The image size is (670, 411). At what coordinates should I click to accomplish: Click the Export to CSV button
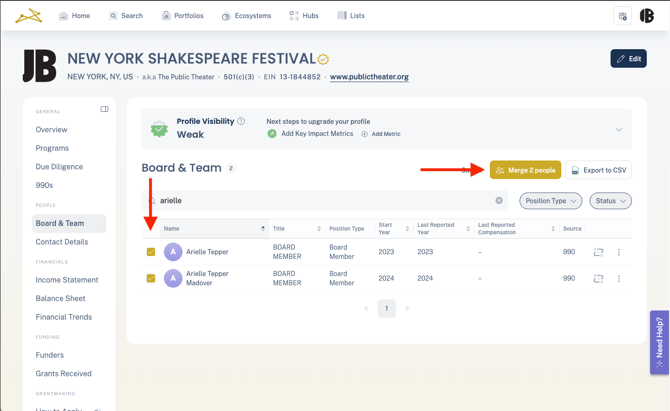pos(598,170)
